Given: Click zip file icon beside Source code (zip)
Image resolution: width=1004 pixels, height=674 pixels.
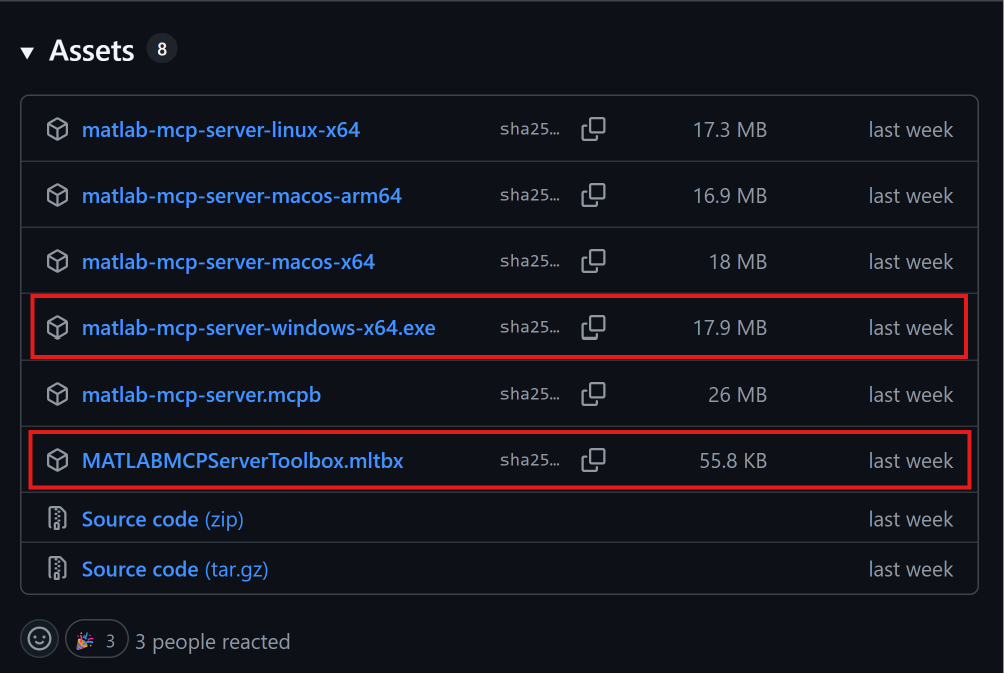Looking at the screenshot, I should tap(58, 518).
